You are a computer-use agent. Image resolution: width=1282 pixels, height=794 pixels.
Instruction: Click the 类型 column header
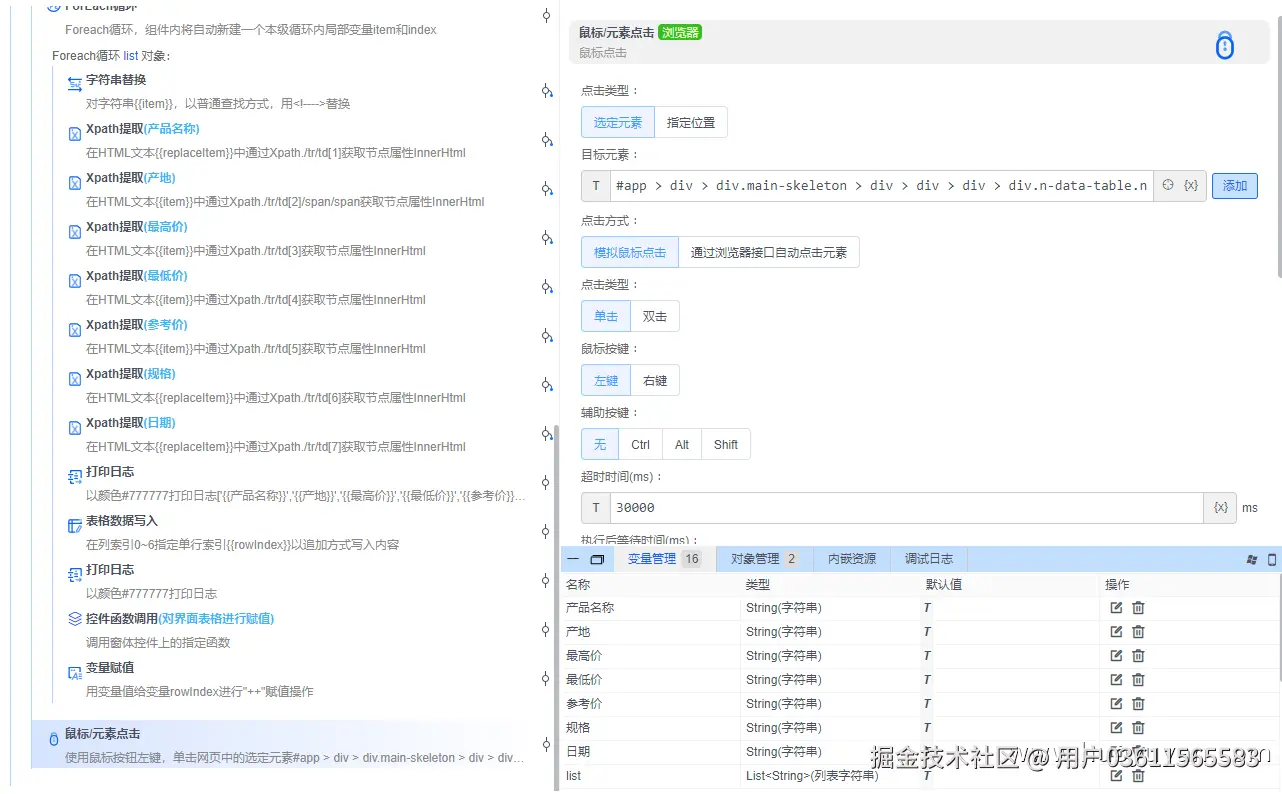point(757,584)
